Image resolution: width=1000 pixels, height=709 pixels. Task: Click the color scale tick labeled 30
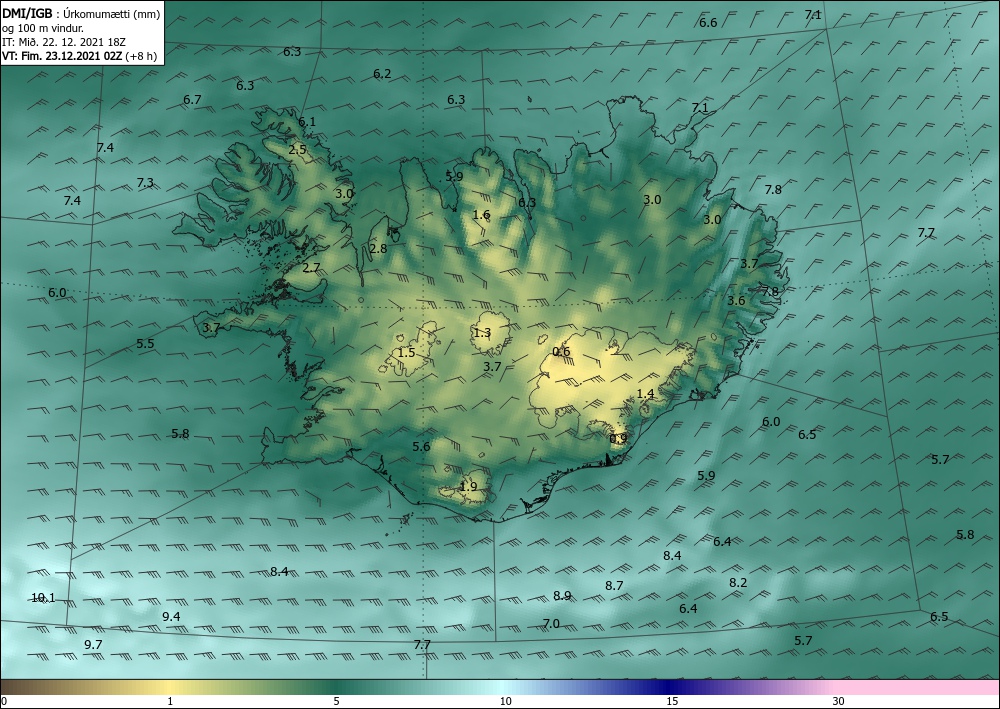tap(839, 701)
